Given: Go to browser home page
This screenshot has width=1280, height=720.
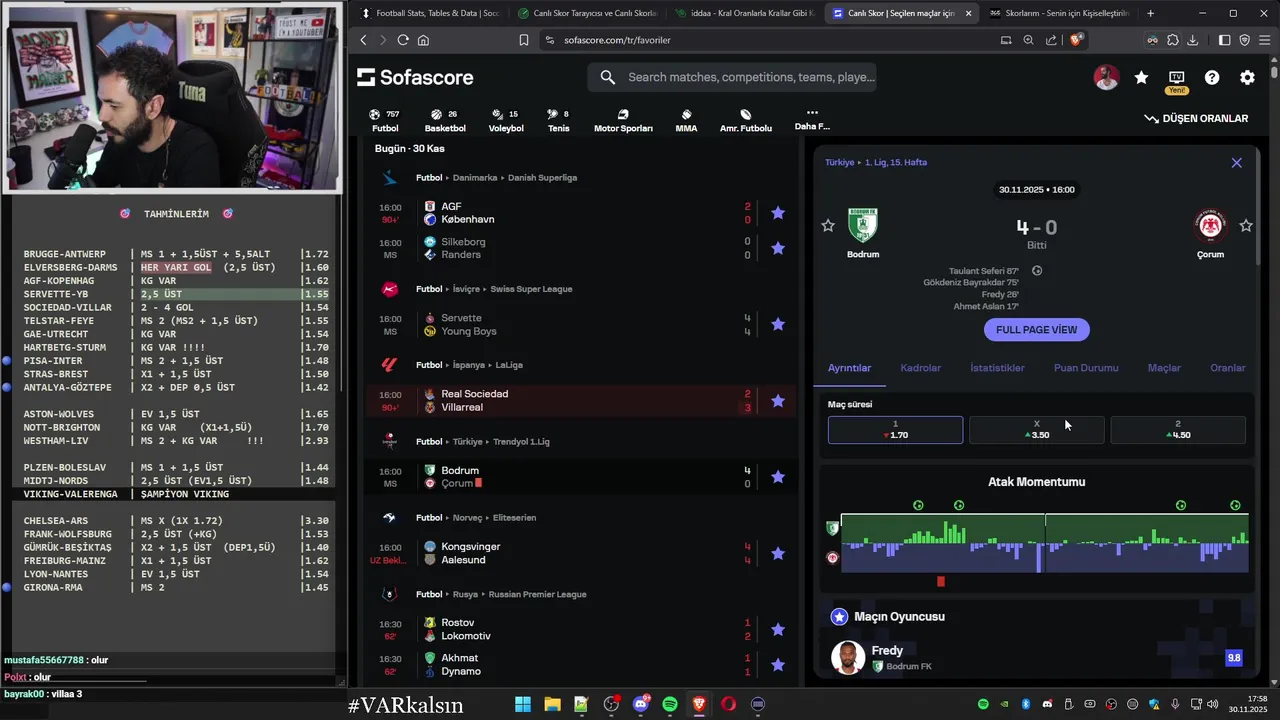Looking at the screenshot, I should (x=423, y=40).
